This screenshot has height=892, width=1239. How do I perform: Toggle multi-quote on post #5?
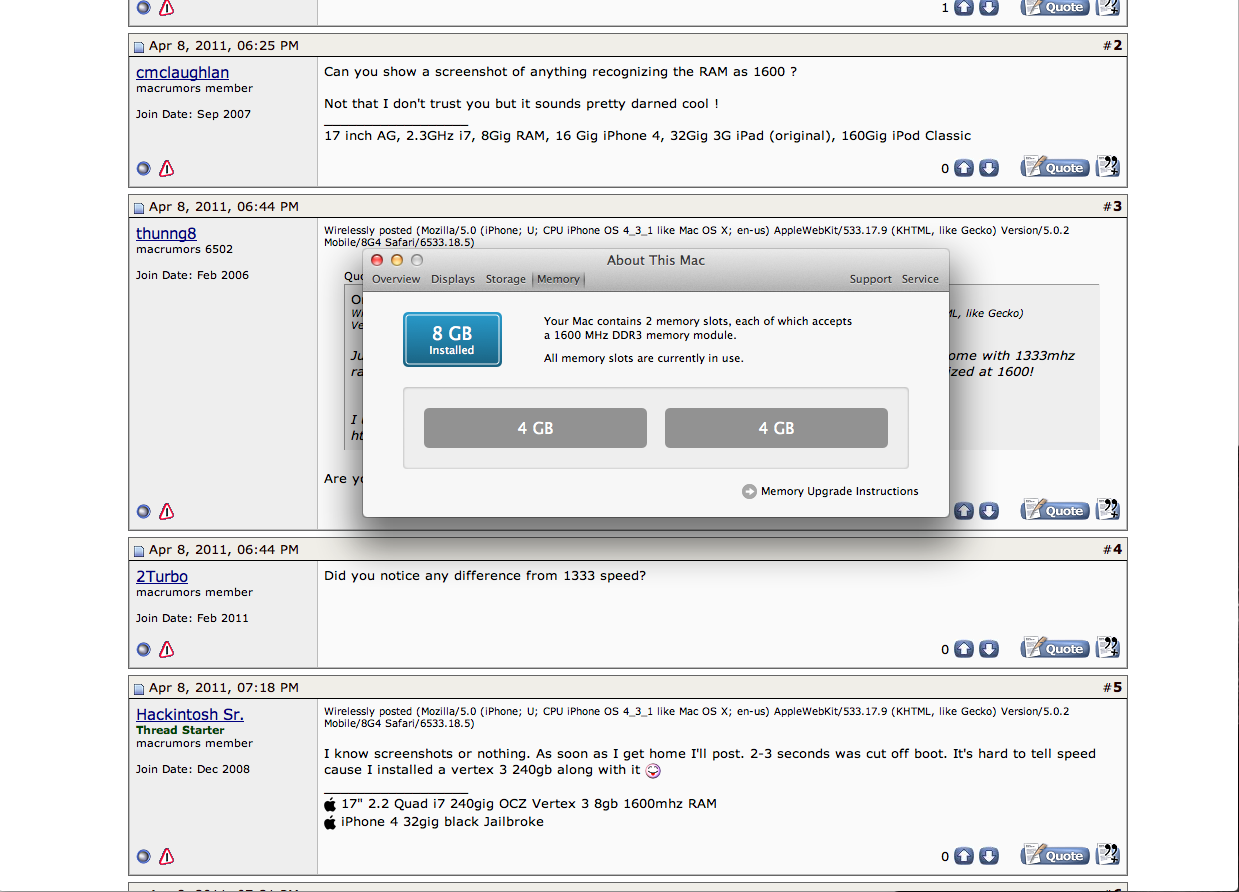(1108, 855)
